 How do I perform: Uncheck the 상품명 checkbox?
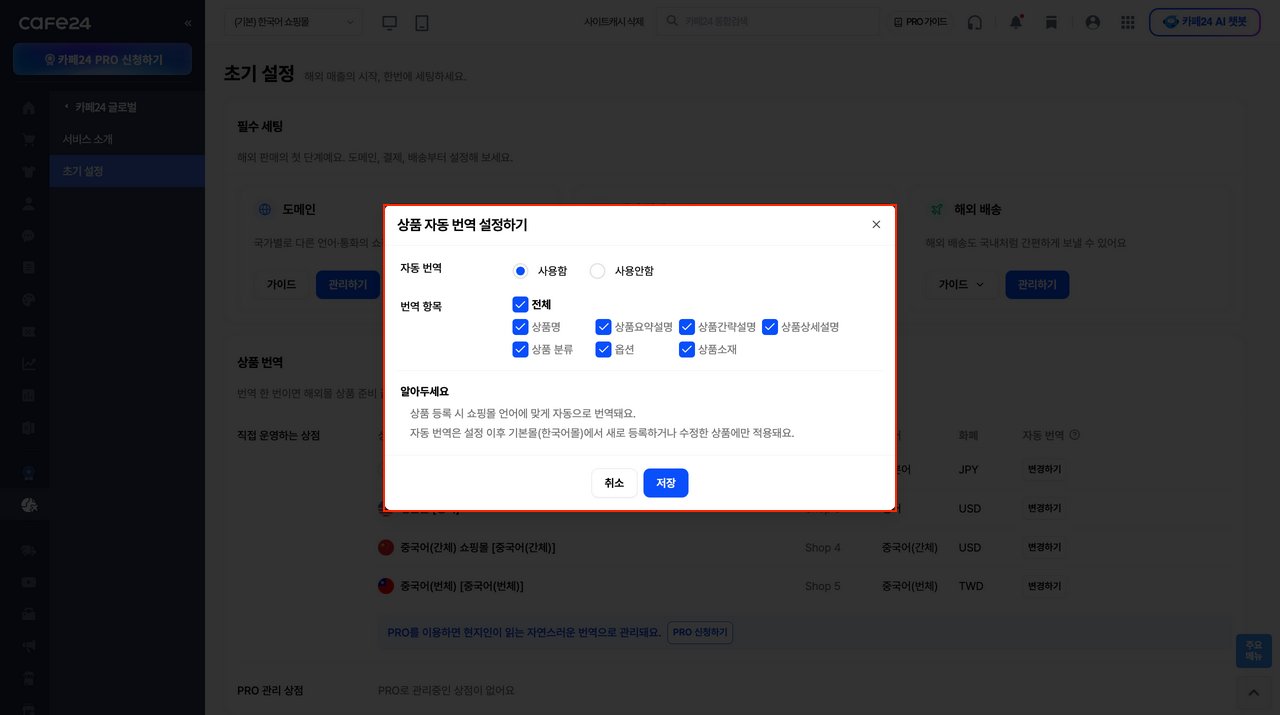520,327
